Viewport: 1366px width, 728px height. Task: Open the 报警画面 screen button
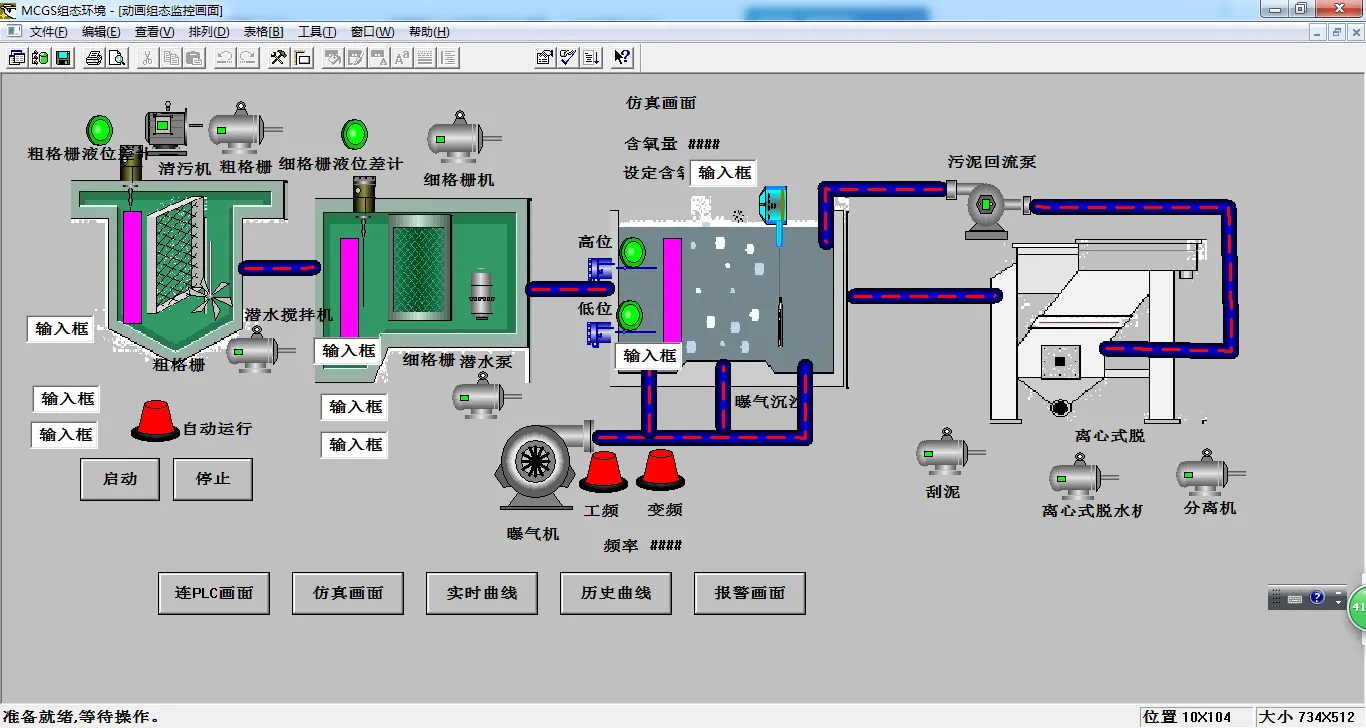749,592
